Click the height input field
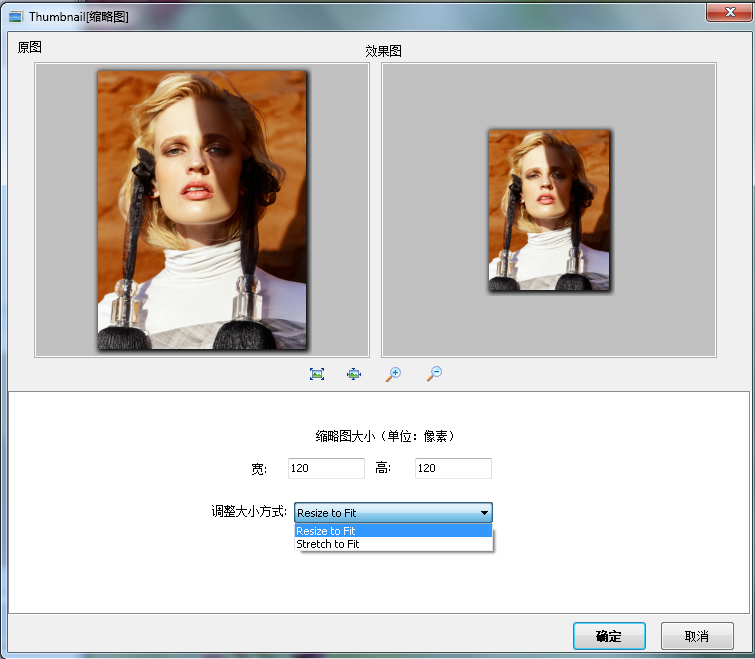 tap(453, 469)
